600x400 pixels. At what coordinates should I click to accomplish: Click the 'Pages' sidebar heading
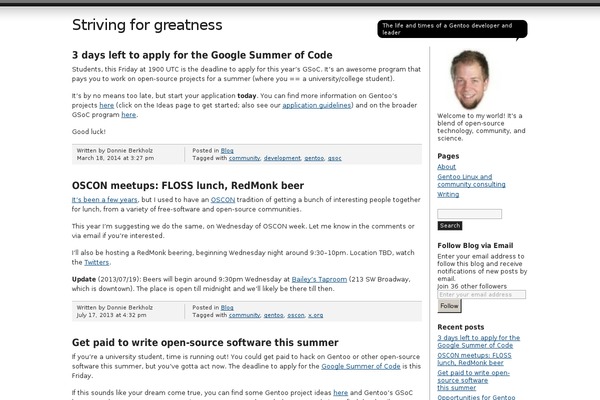coord(448,156)
